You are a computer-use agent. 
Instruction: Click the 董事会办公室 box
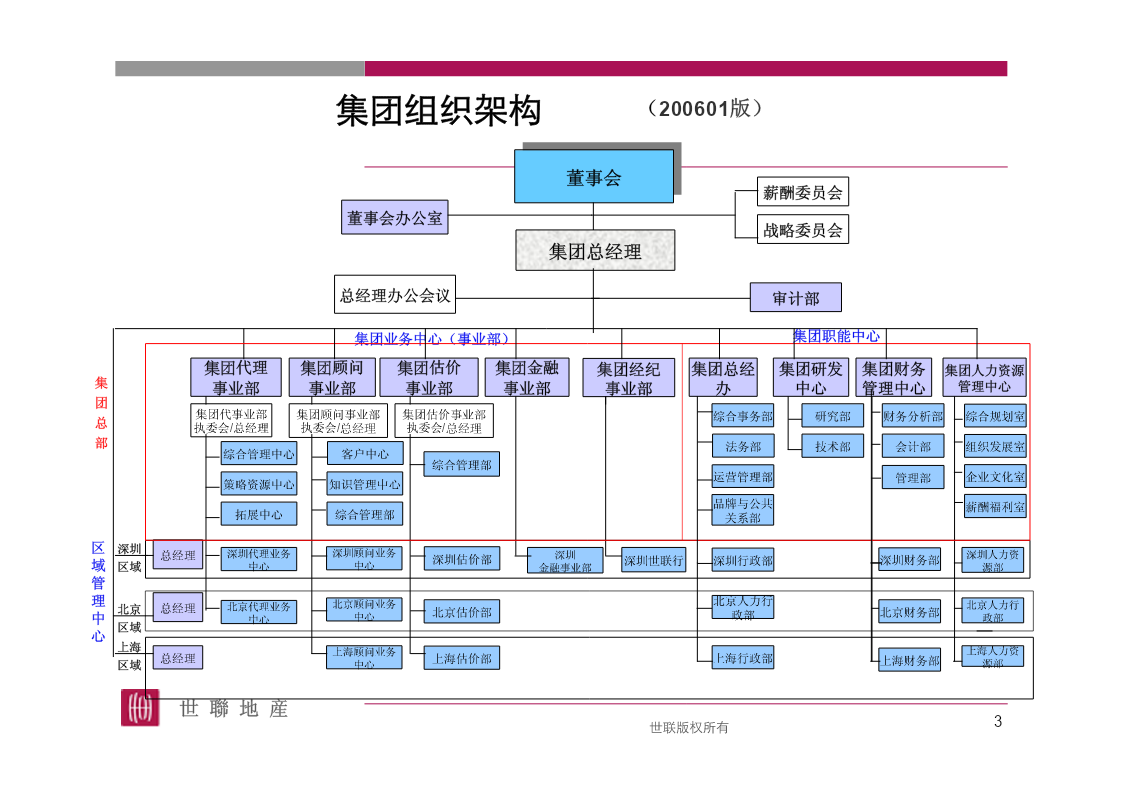pyautogui.click(x=395, y=218)
